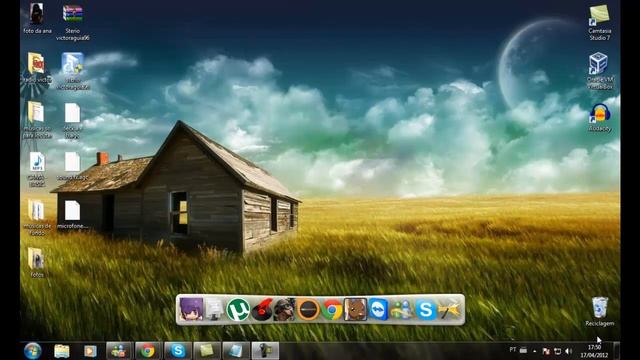Open the Windows Start menu
Screen dimensions: 640x360
coord(33,351)
